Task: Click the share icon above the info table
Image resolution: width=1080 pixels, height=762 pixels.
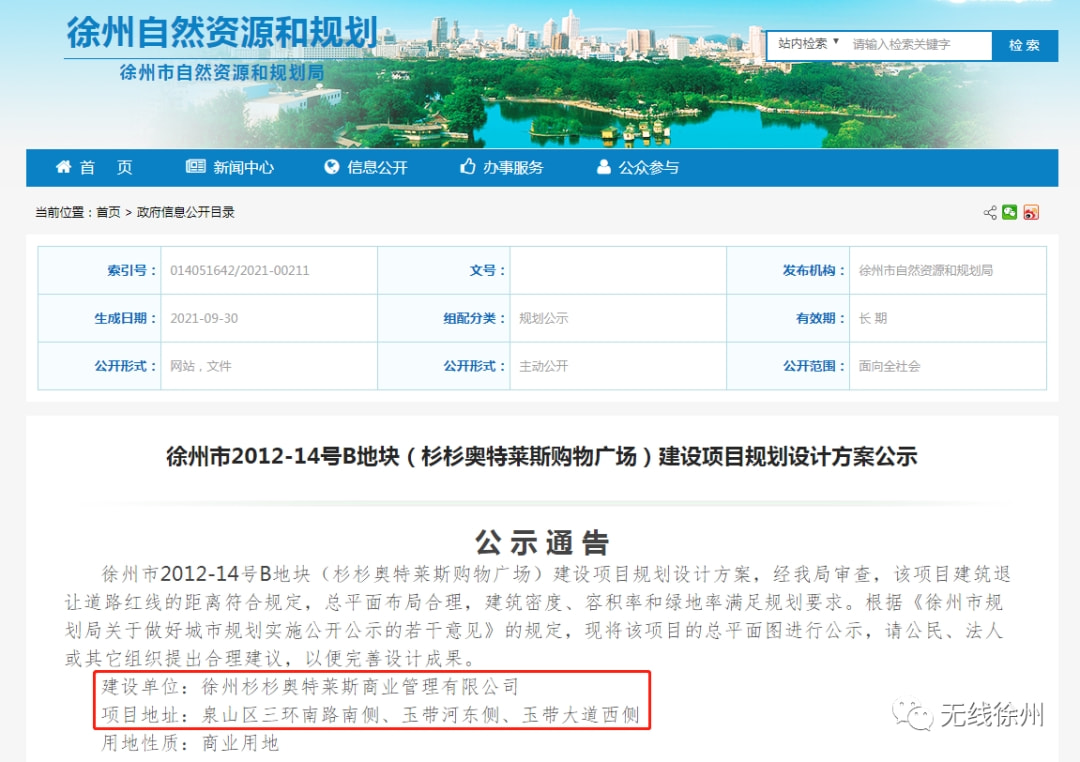Action: click(990, 212)
